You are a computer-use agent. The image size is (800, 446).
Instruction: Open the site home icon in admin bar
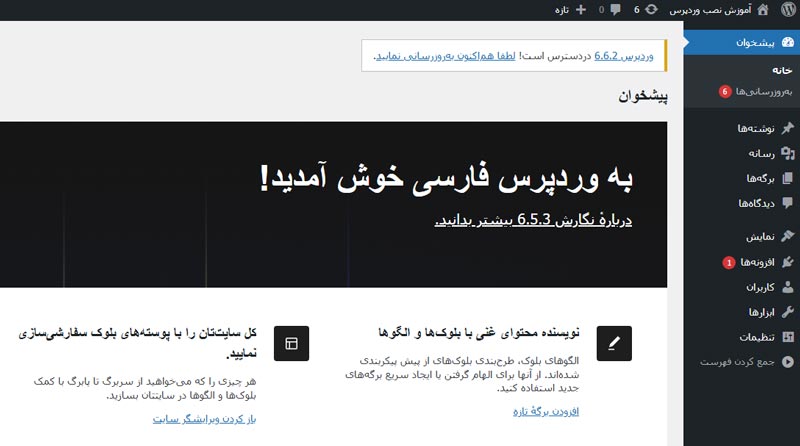[763, 10]
